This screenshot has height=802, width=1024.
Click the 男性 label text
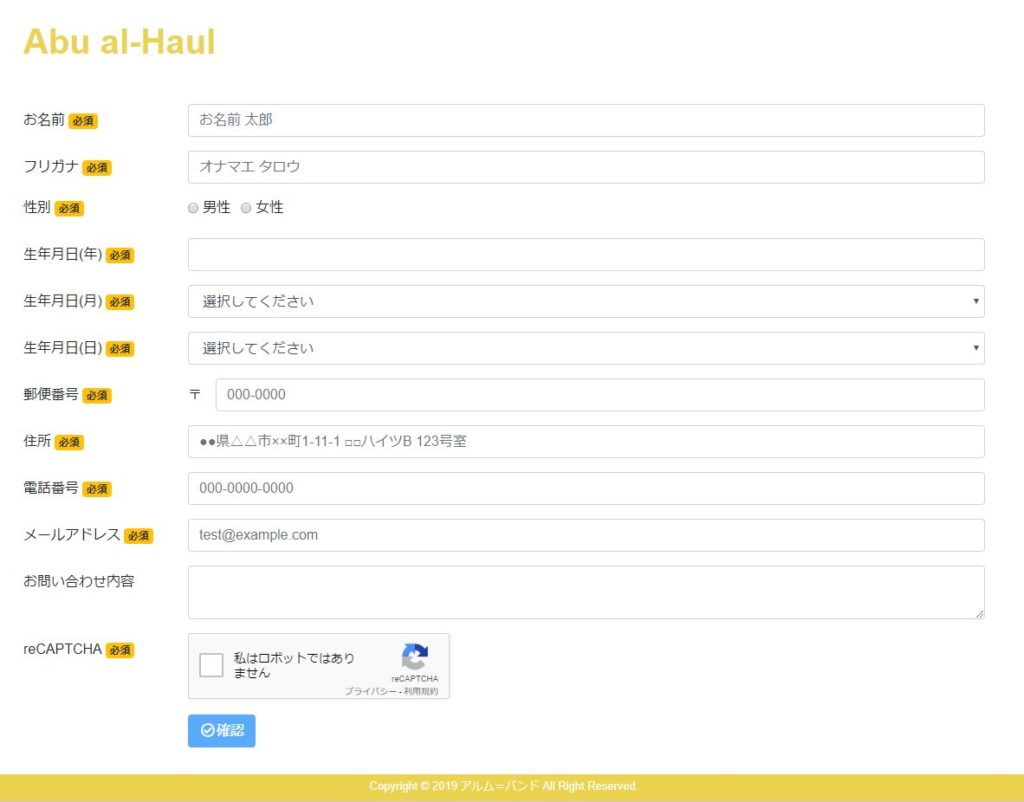coord(216,207)
